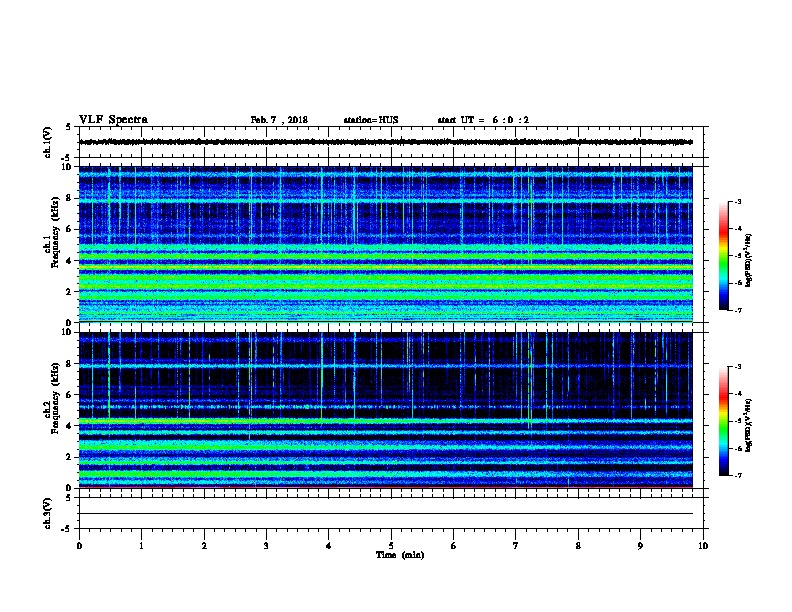Click the ch.2 "Frequency (kHz)" axis label

click(x=55, y=398)
